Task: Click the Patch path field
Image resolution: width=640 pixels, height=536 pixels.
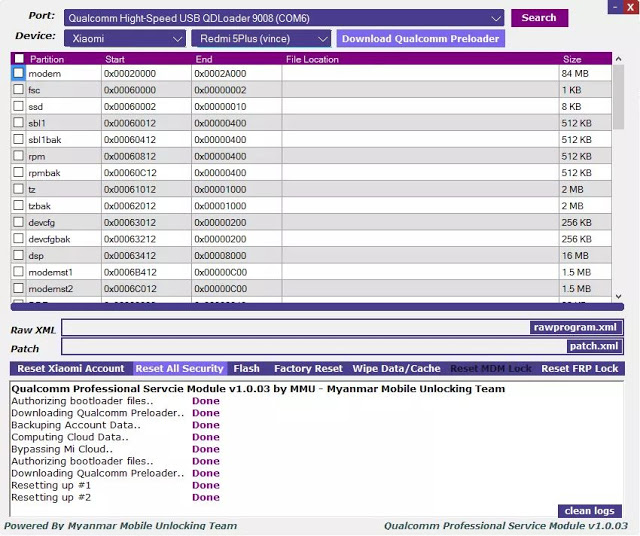Action: pos(314,346)
